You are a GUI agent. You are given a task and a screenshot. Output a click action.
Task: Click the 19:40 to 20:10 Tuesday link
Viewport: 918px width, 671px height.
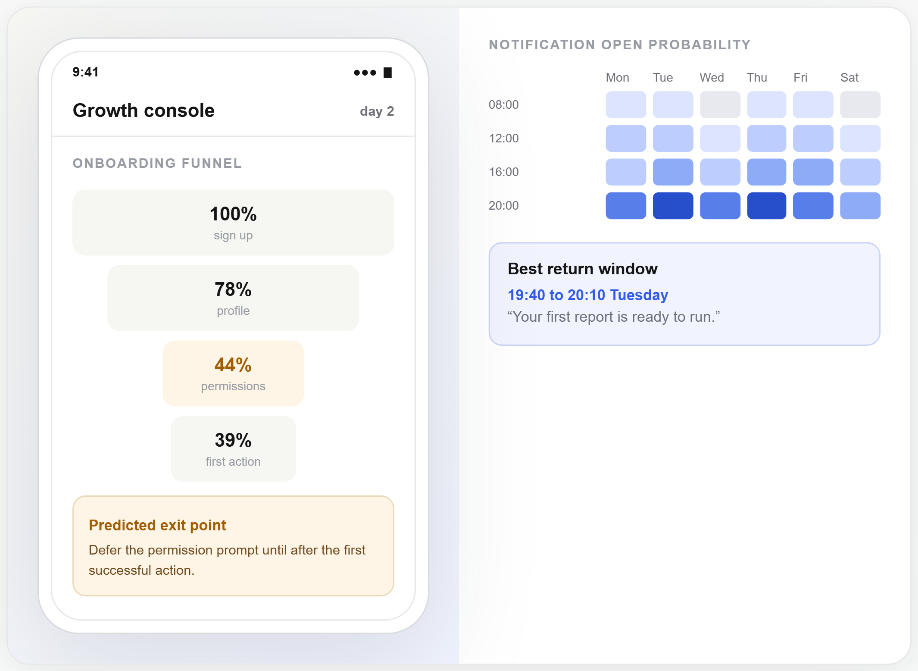click(588, 295)
